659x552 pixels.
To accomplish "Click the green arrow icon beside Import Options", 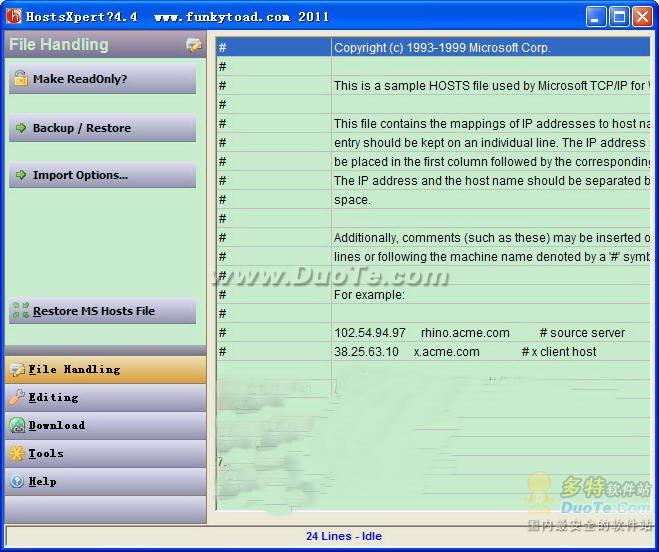I will coord(21,175).
